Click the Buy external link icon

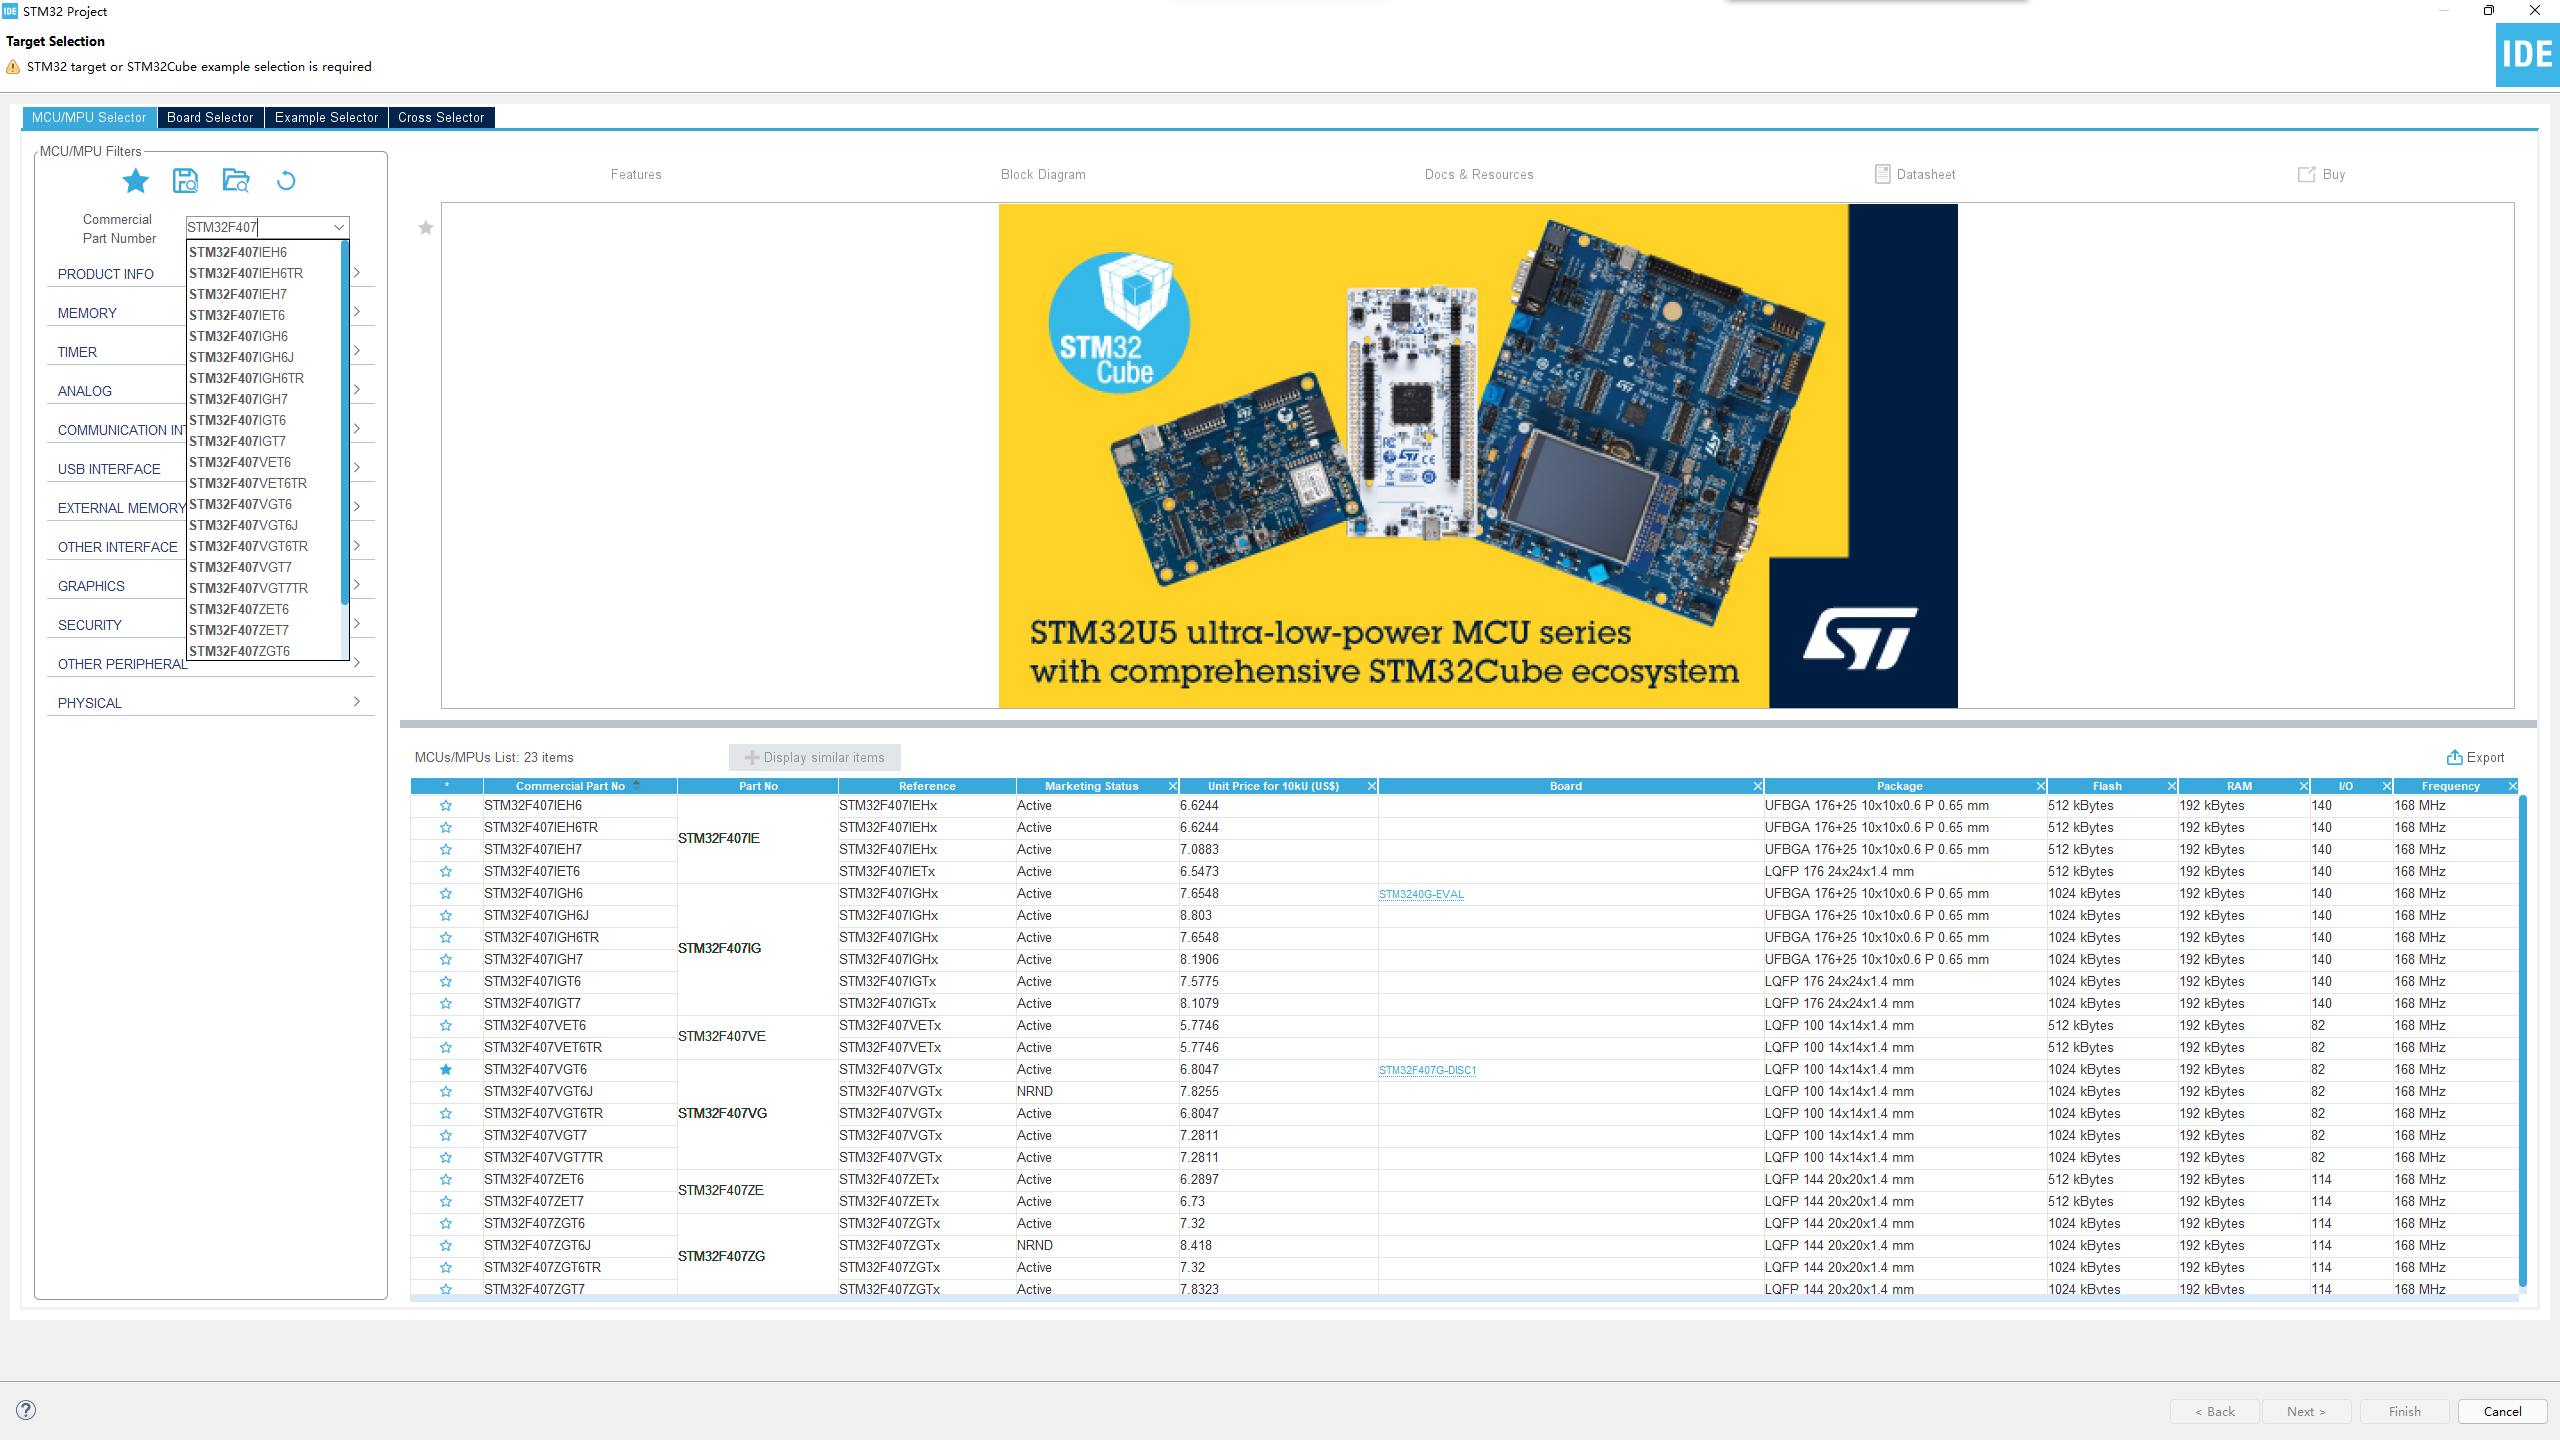coord(2306,174)
